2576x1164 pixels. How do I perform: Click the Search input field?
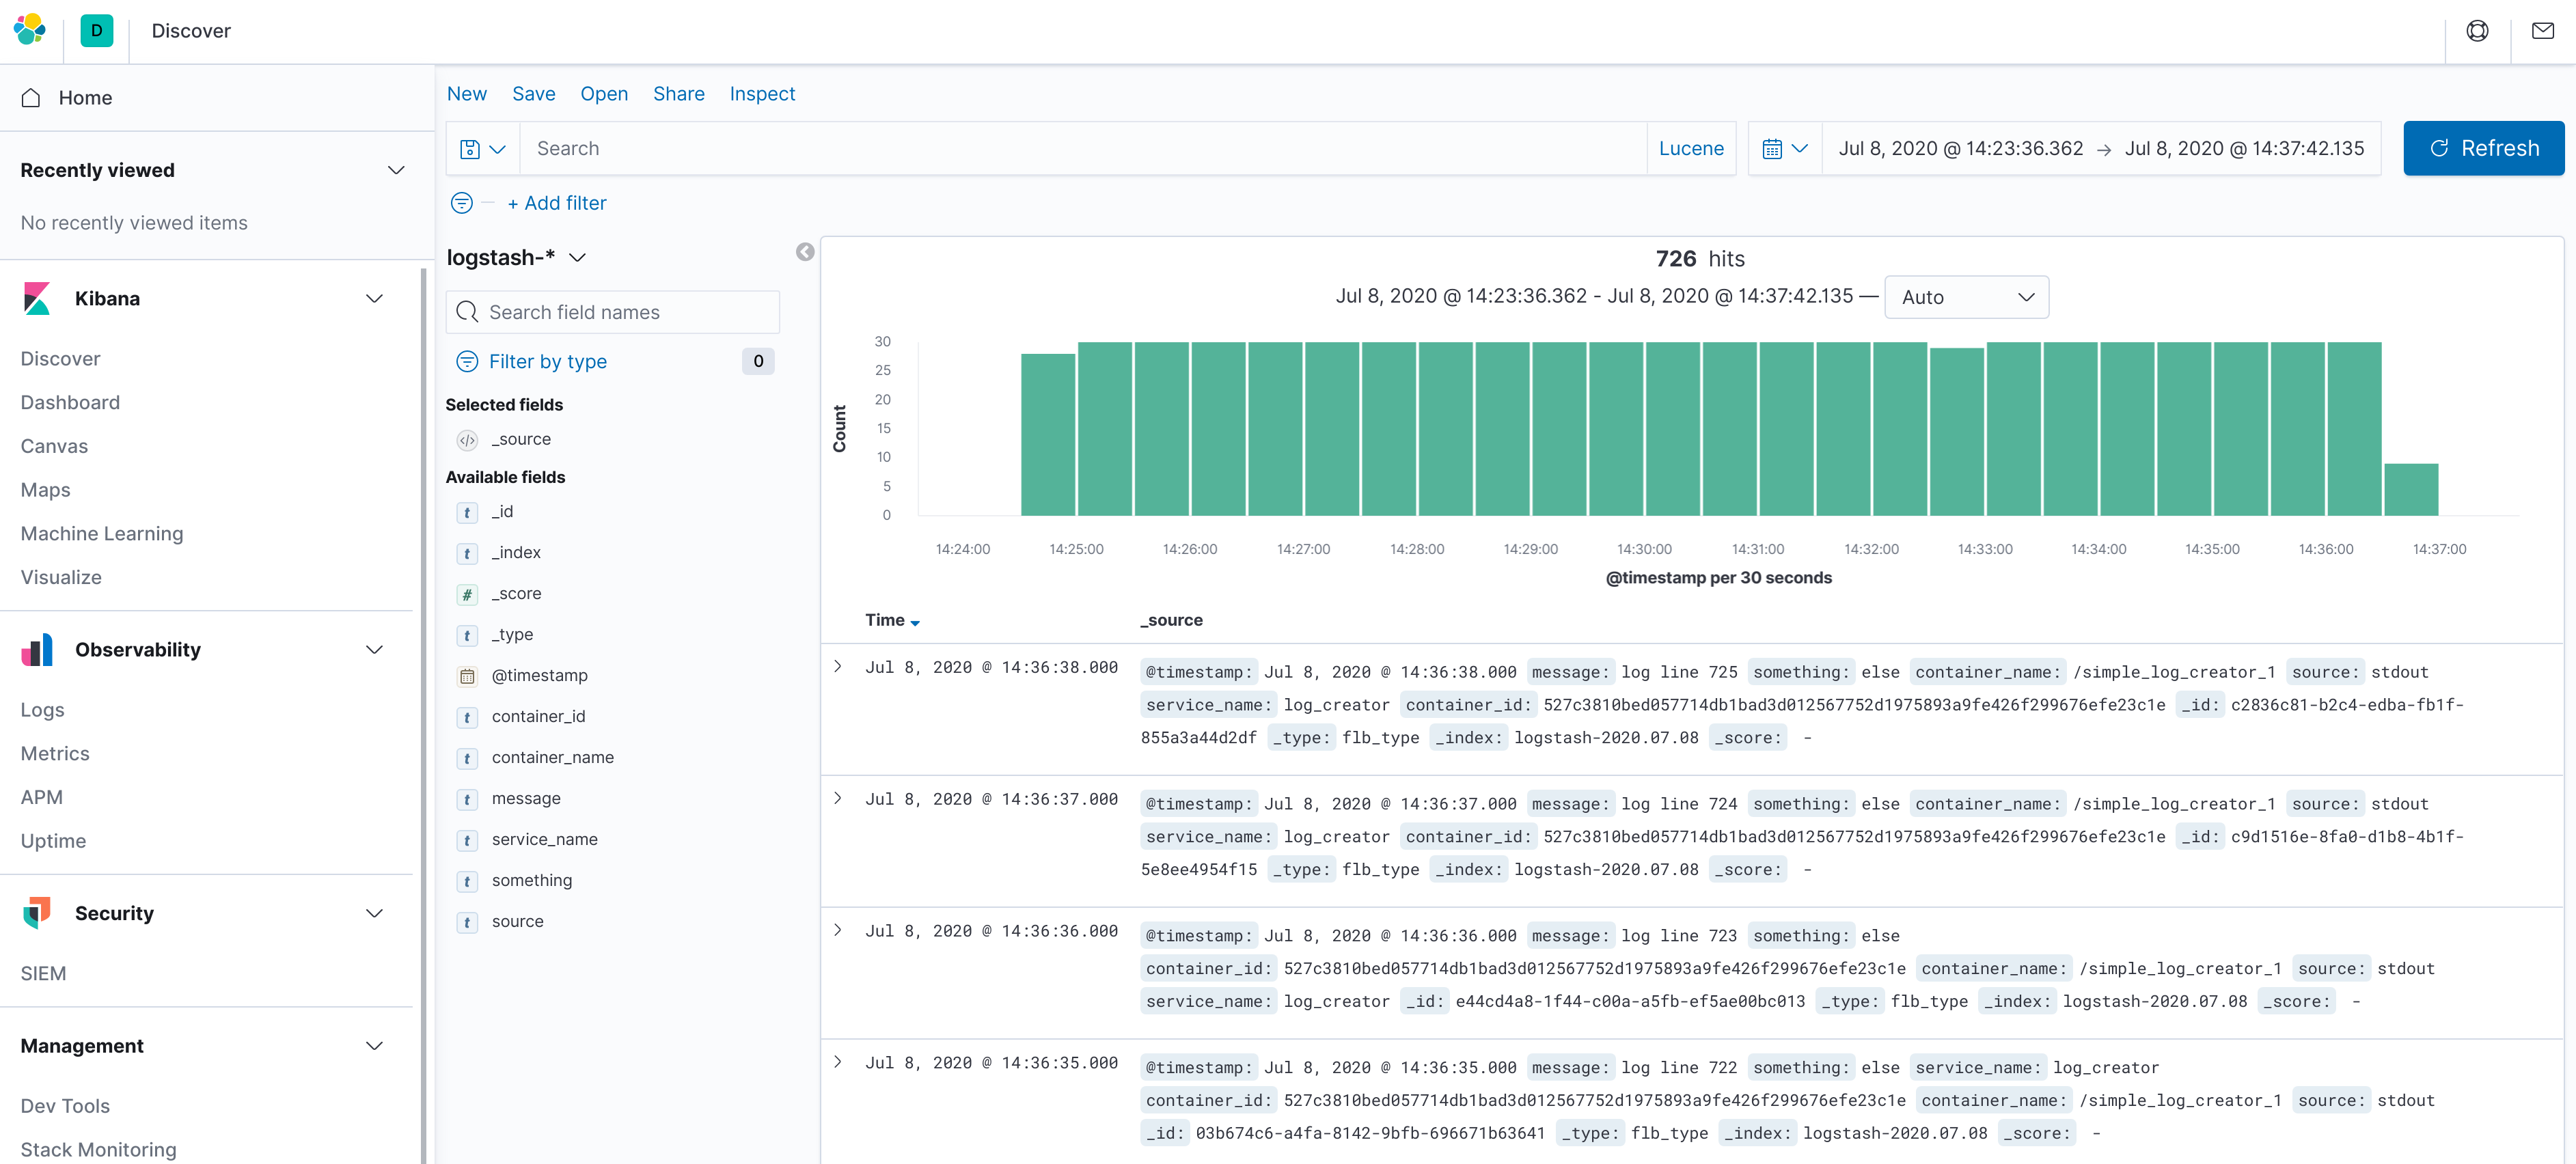pyautogui.click(x=1086, y=148)
